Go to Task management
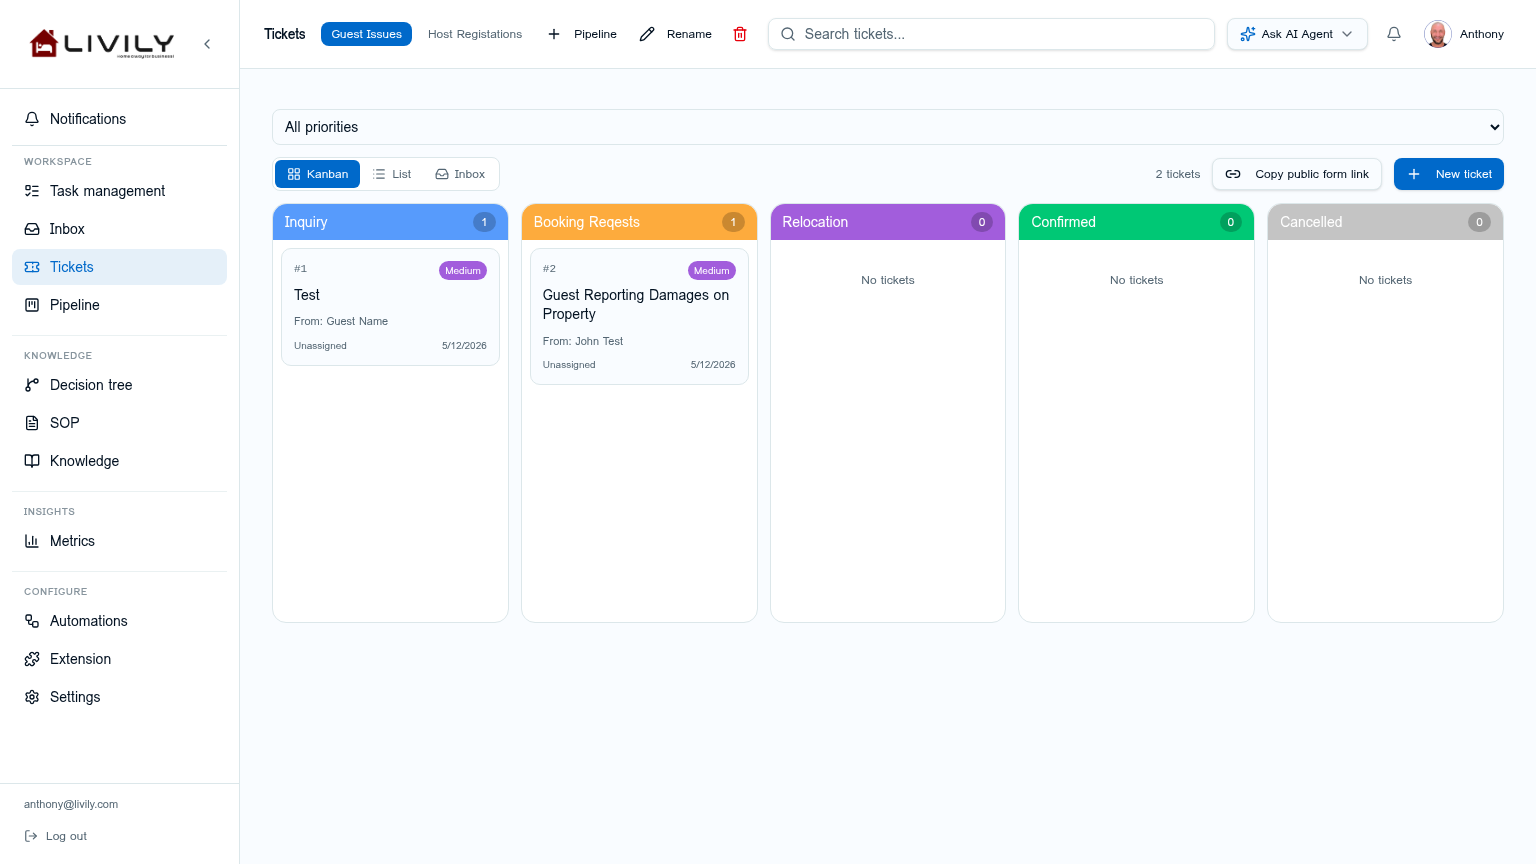The image size is (1536, 864). 119,191
